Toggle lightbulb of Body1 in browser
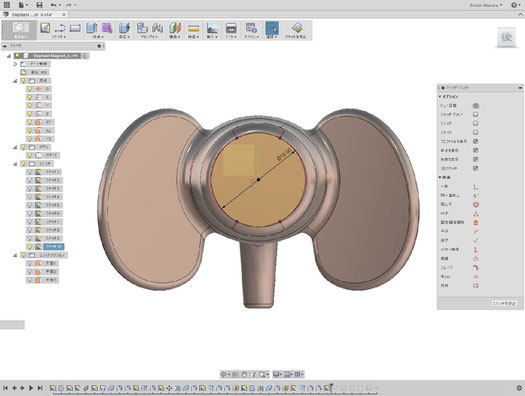The height and width of the screenshot is (396, 525). click(x=30, y=155)
